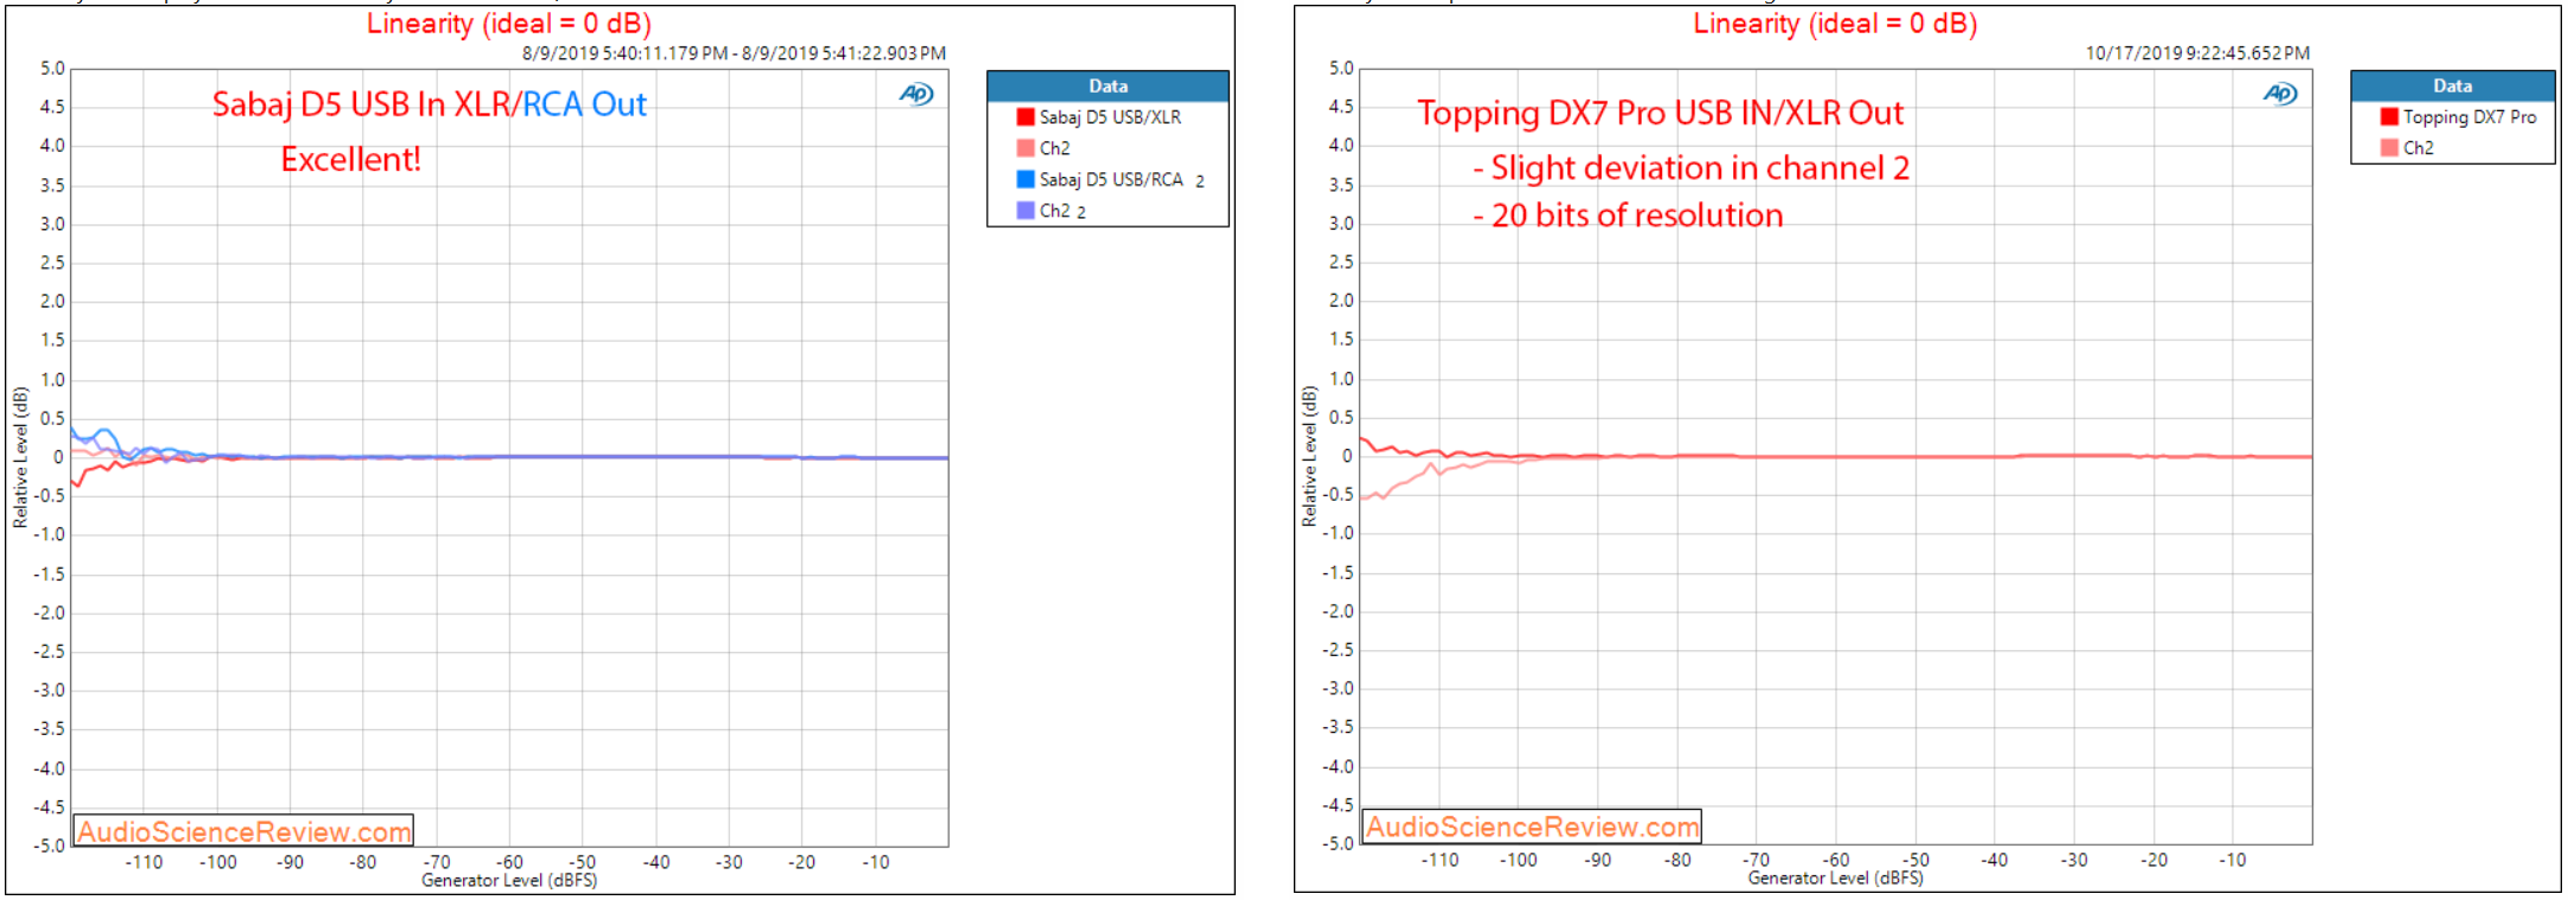Click 'Topping DX7 Pro' legend label
The image size is (2568, 900).
pyautogui.click(x=2469, y=117)
